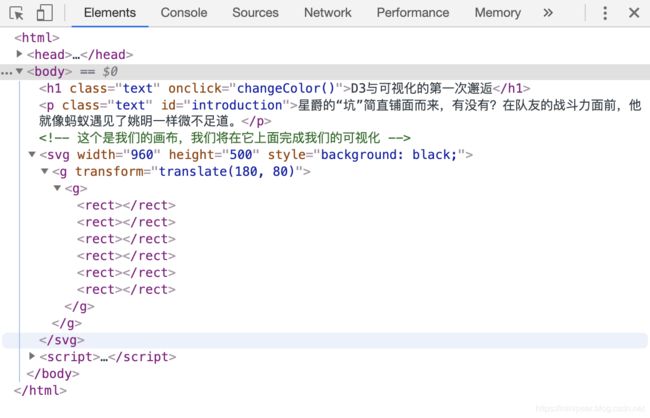The height and width of the screenshot is (418, 650).
Task: Select the Network tab
Action: point(327,13)
